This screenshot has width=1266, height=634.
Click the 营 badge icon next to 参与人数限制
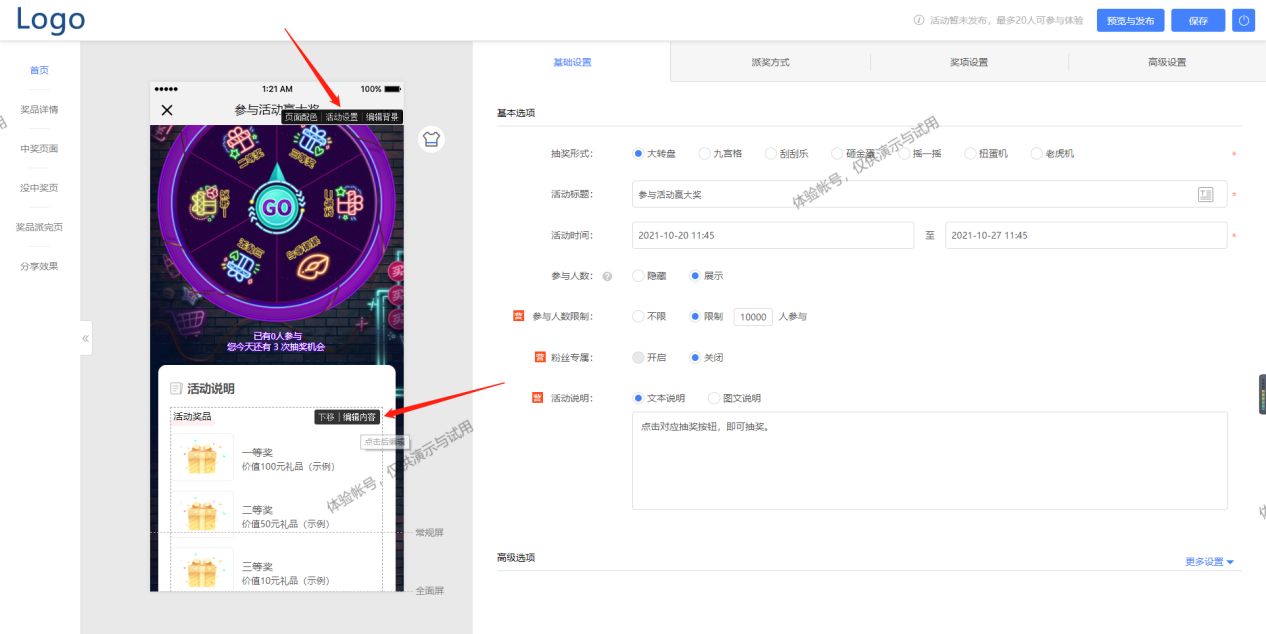point(517,315)
